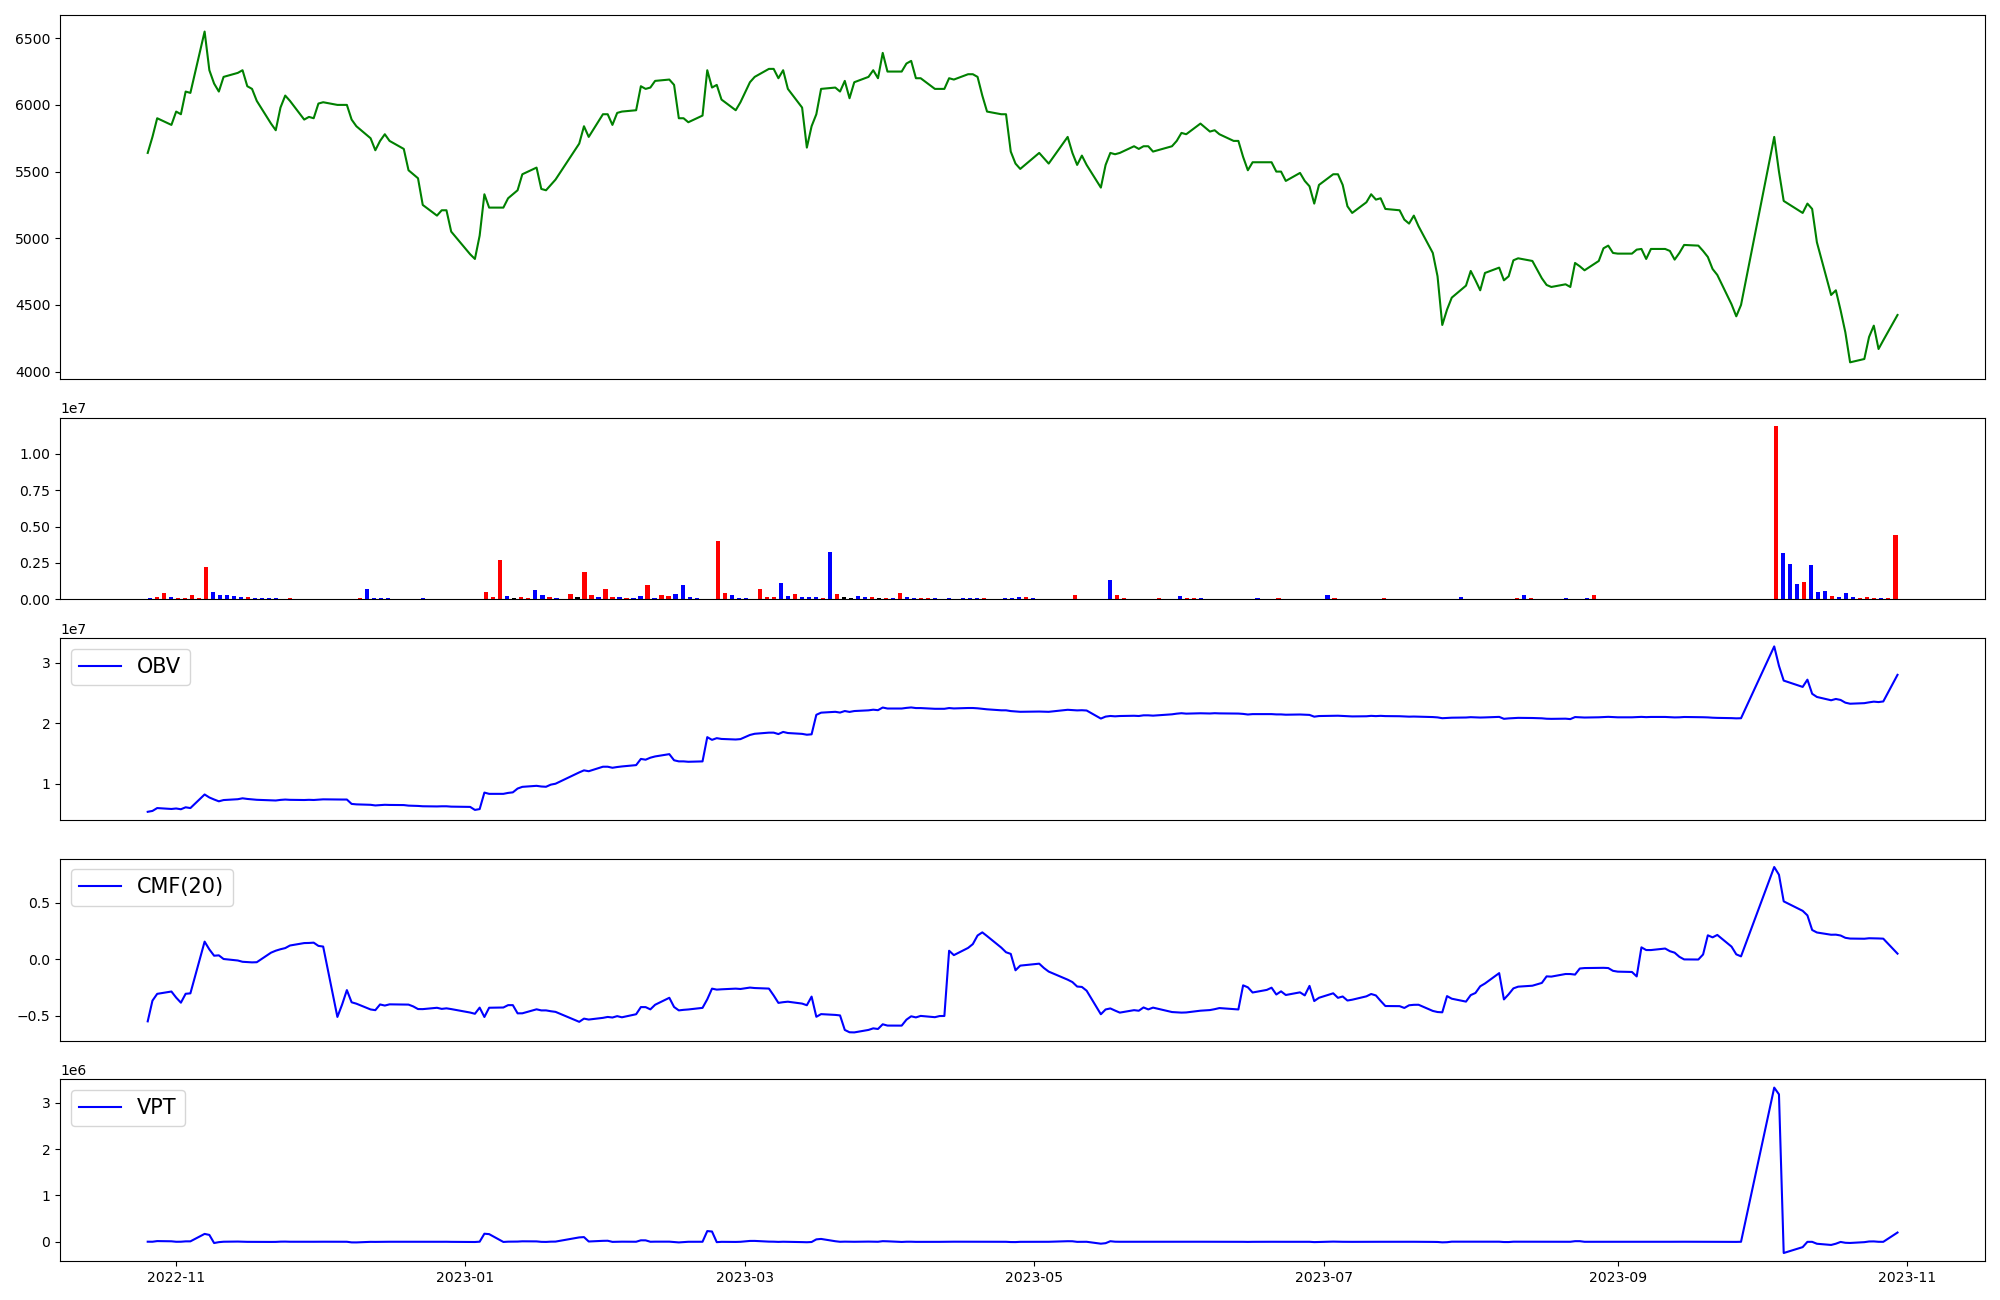
Task: Click the VPT spike peak in October 2023
Action: point(1774,1089)
